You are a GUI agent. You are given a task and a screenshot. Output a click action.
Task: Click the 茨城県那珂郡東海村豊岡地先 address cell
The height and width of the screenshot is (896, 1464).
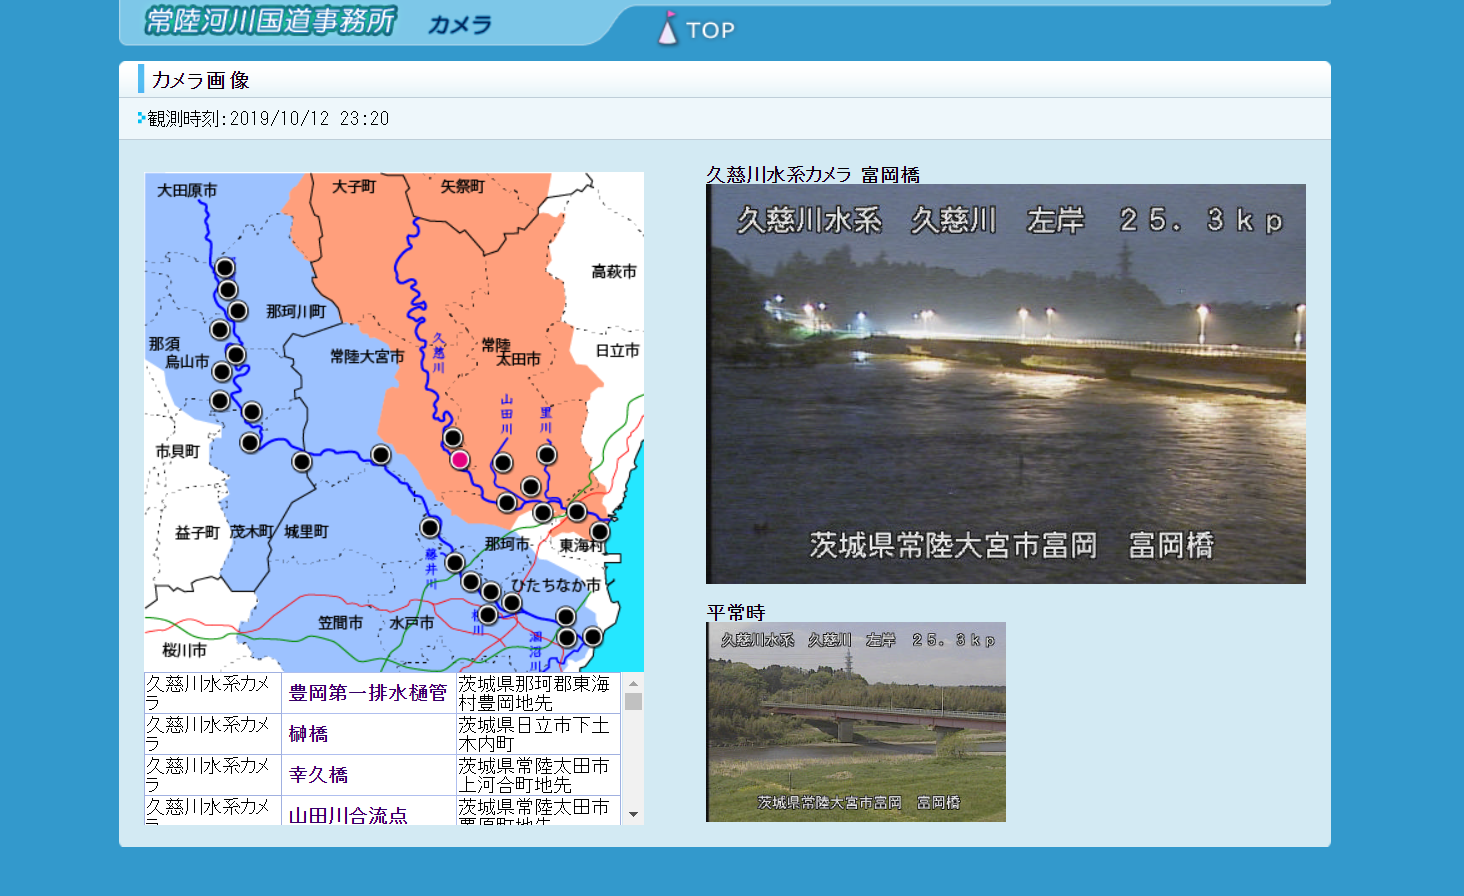(538, 693)
